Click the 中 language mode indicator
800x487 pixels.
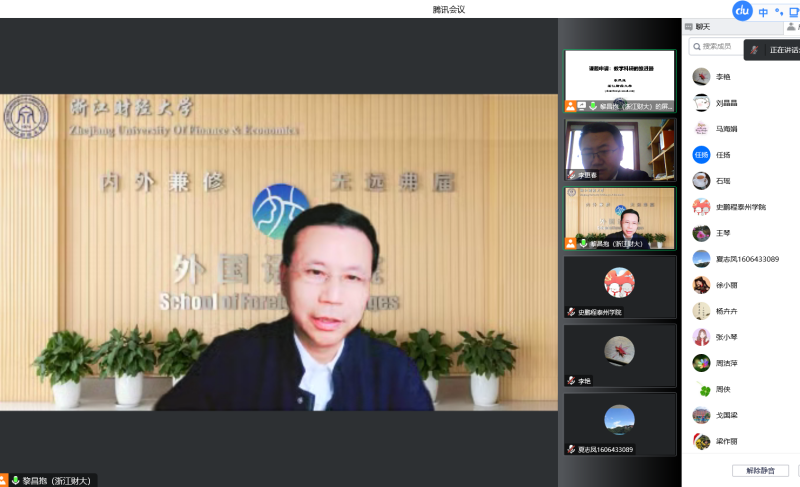(x=763, y=12)
